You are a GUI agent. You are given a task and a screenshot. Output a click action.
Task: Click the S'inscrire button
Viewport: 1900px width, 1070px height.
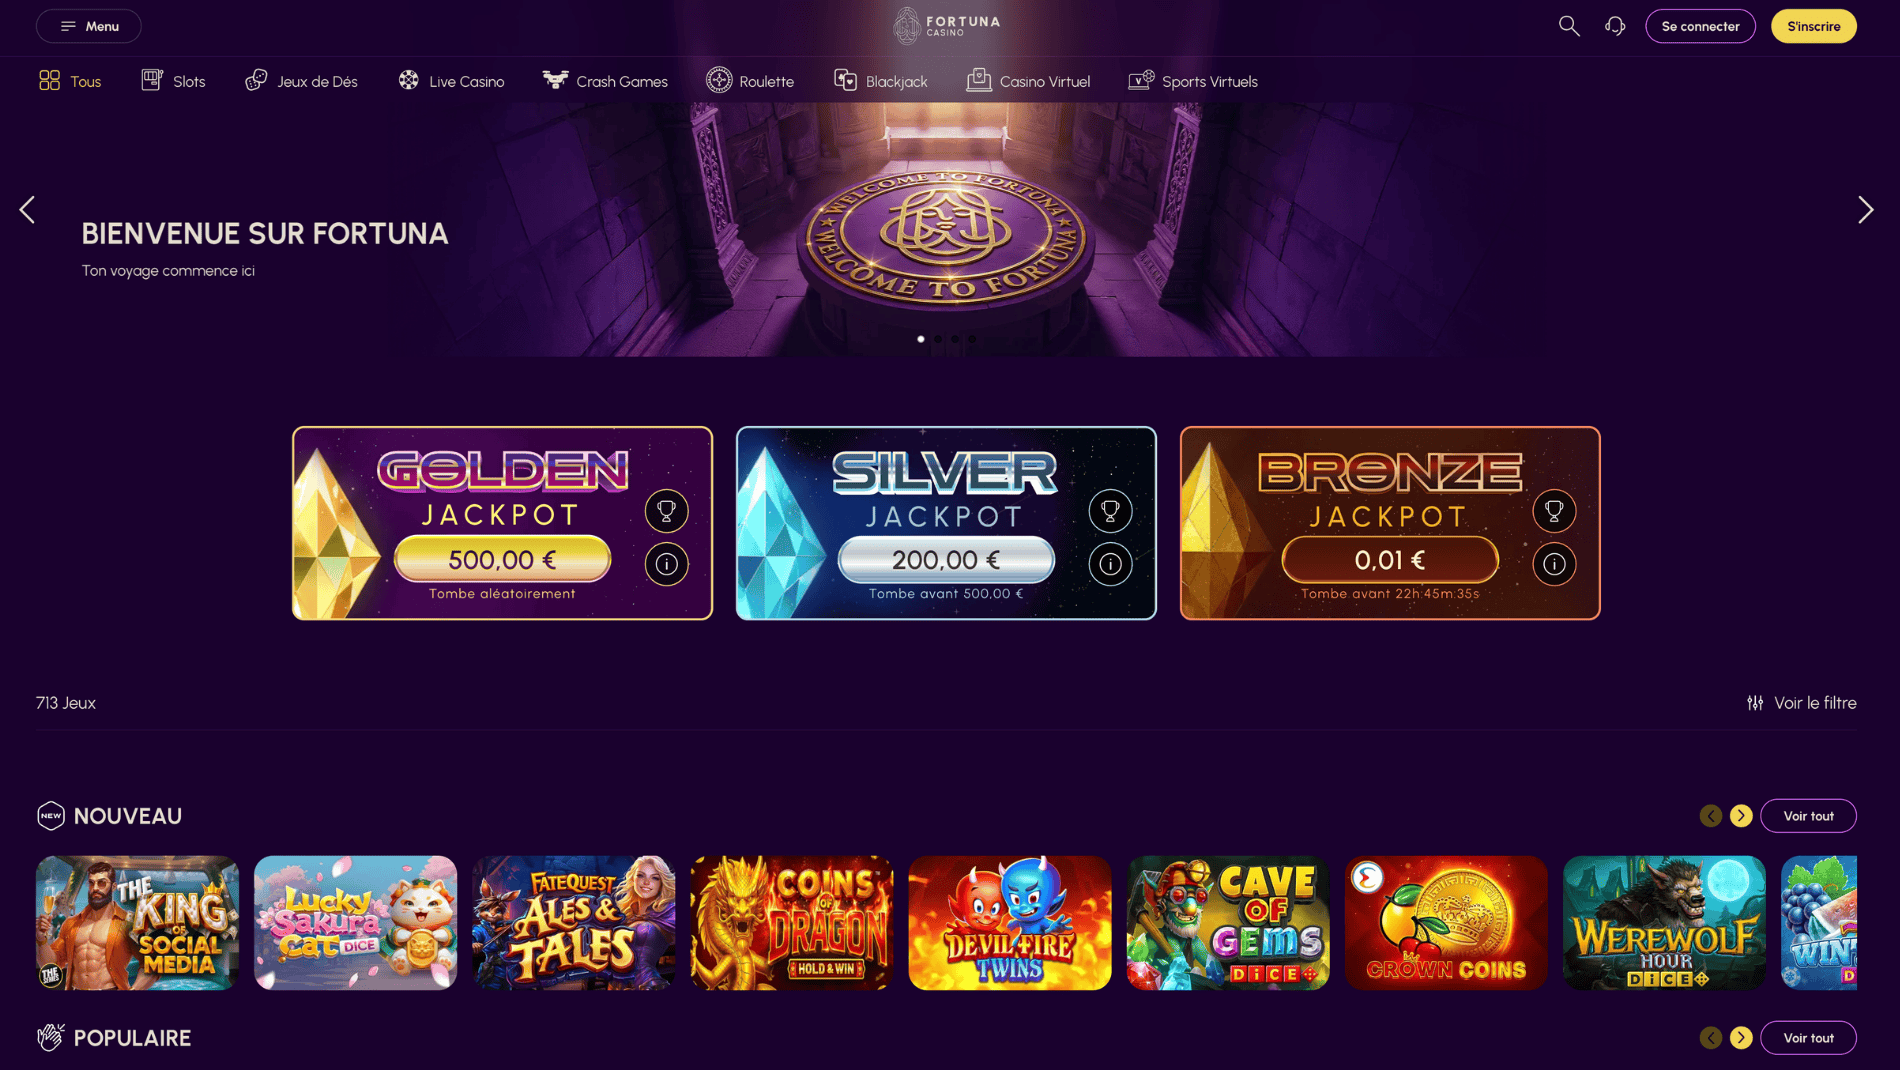(x=1813, y=26)
